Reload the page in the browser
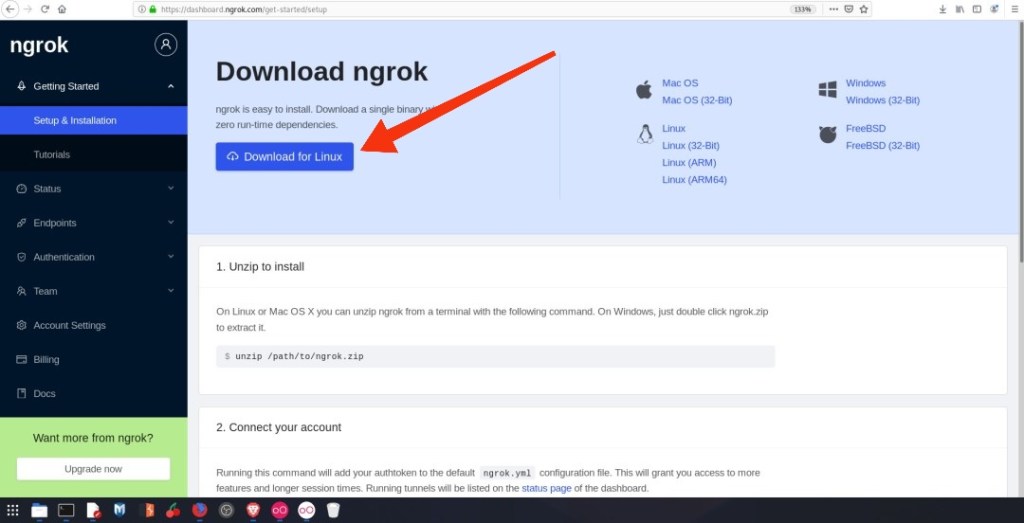1024x523 pixels. tap(45, 9)
